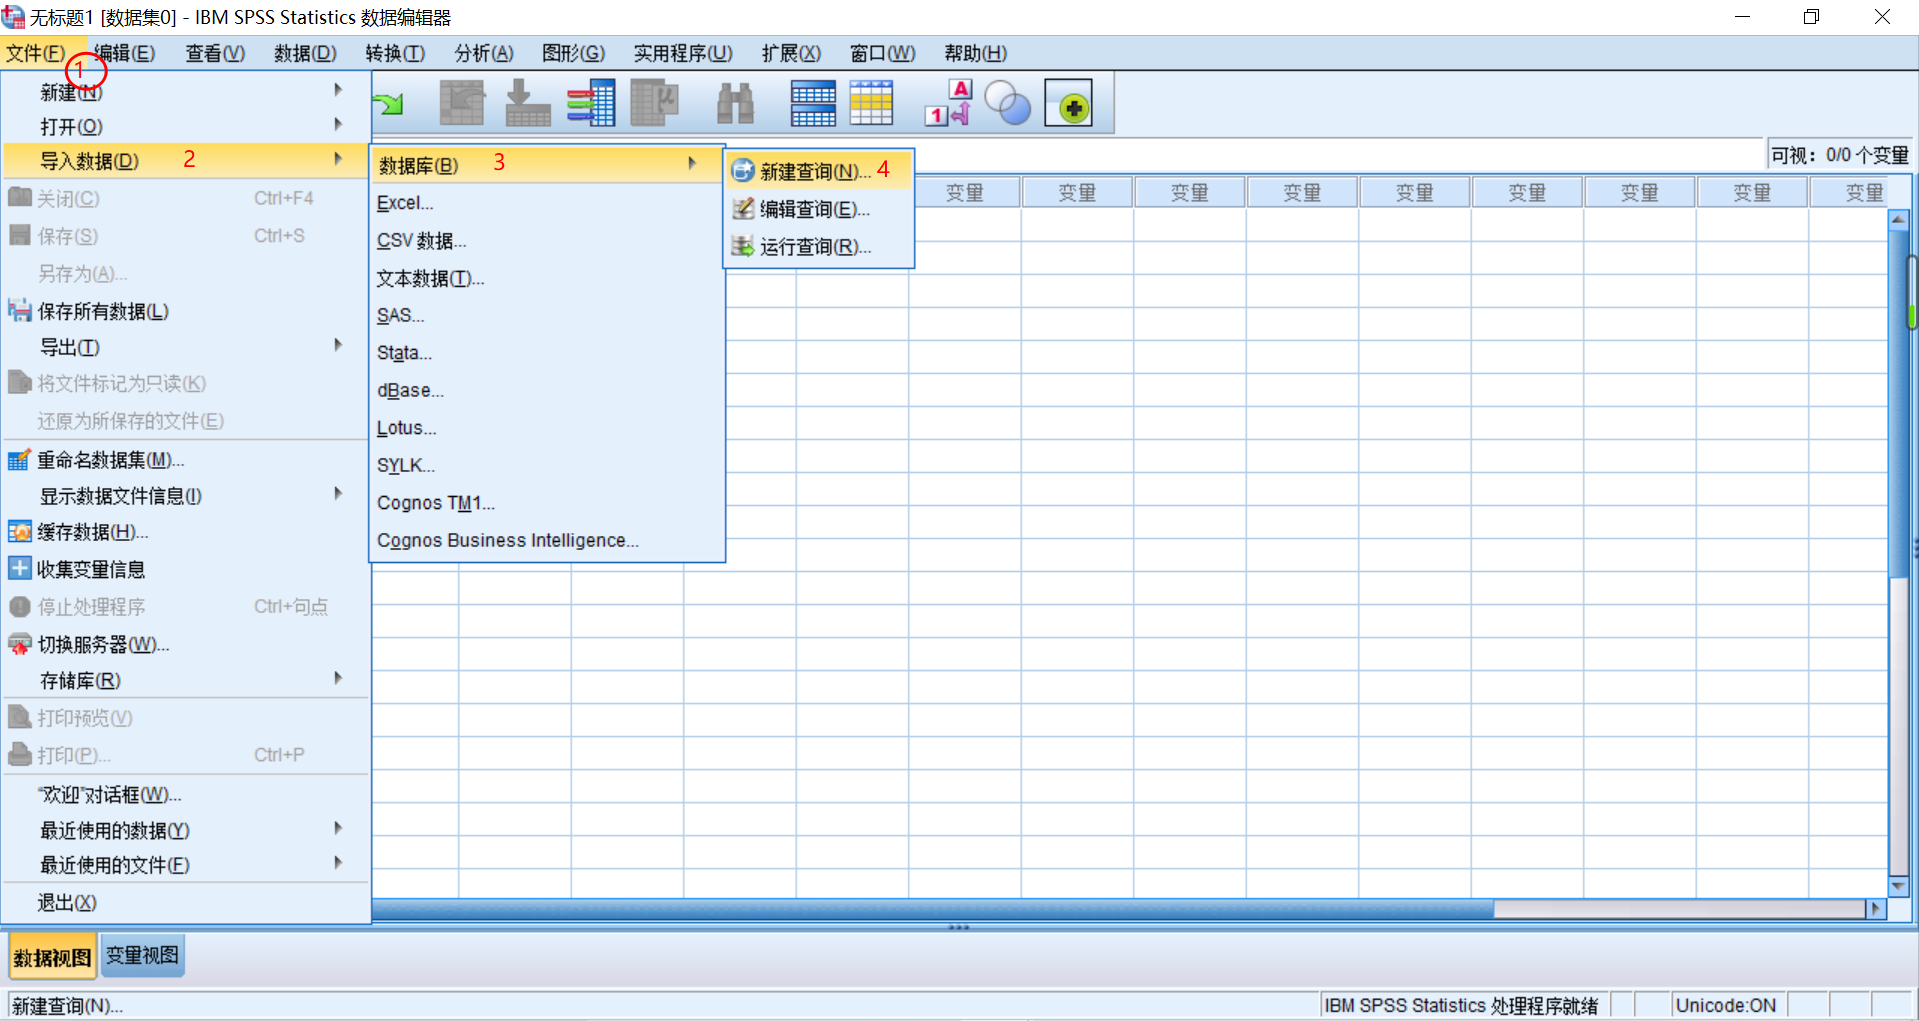The height and width of the screenshot is (1021, 1919).
Task: Open the Variables info toolbar icon
Action: (x=591, y=102)
